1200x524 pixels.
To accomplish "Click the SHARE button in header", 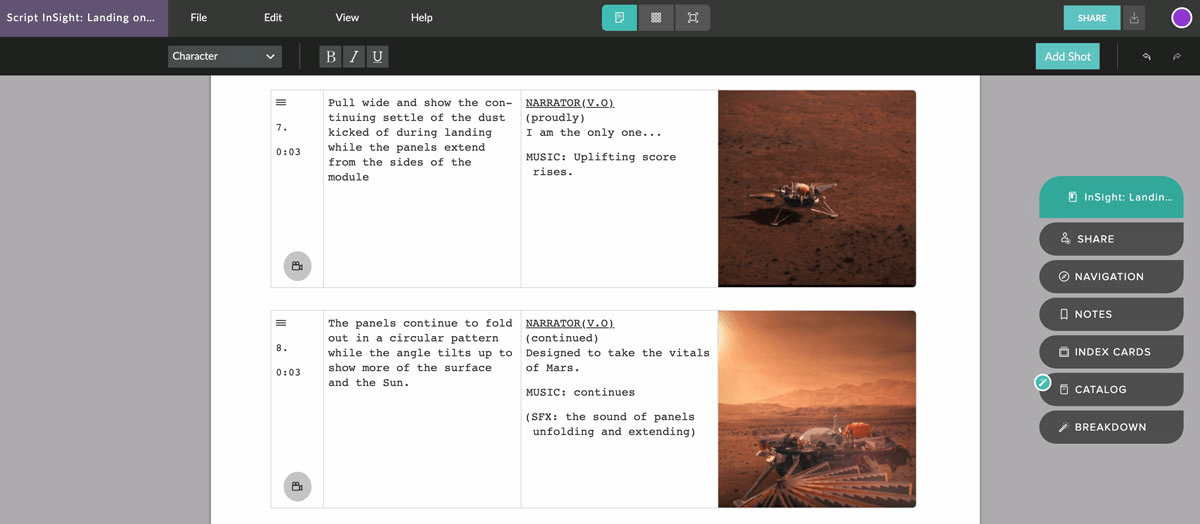I will (1092, 18).
